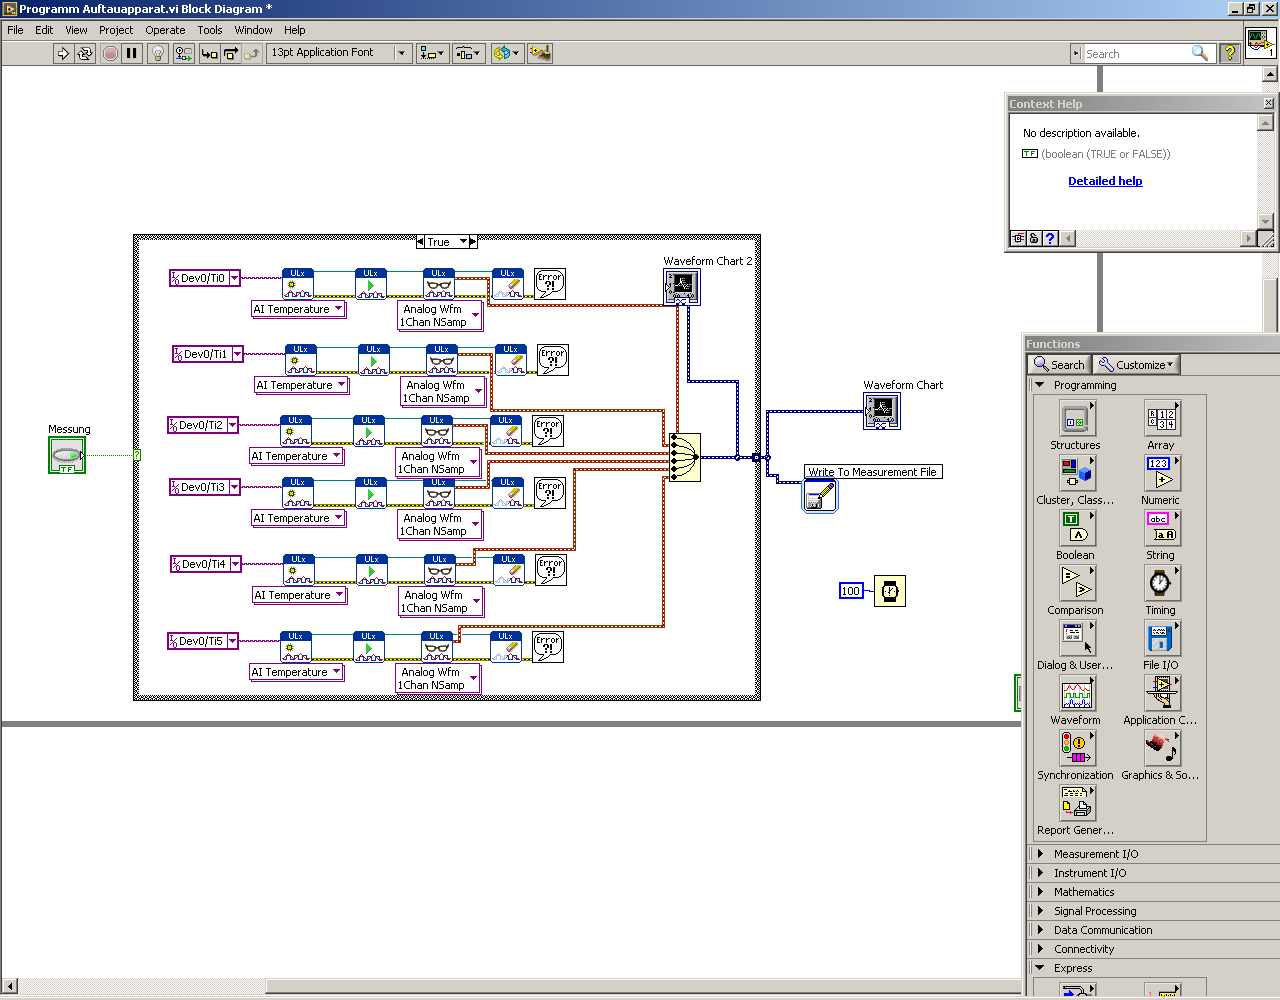Toggle Retain Wire Values button
The height and width of the screenshot is (1000, 1280).
[x=183, y=53]
